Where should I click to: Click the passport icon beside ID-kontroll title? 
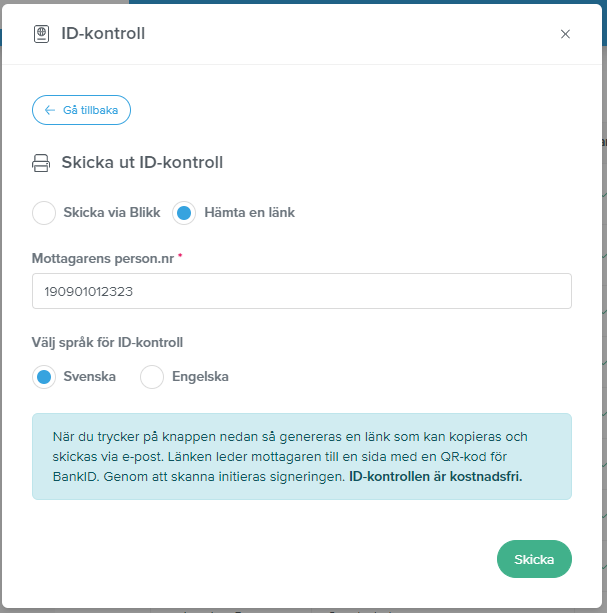41,34
